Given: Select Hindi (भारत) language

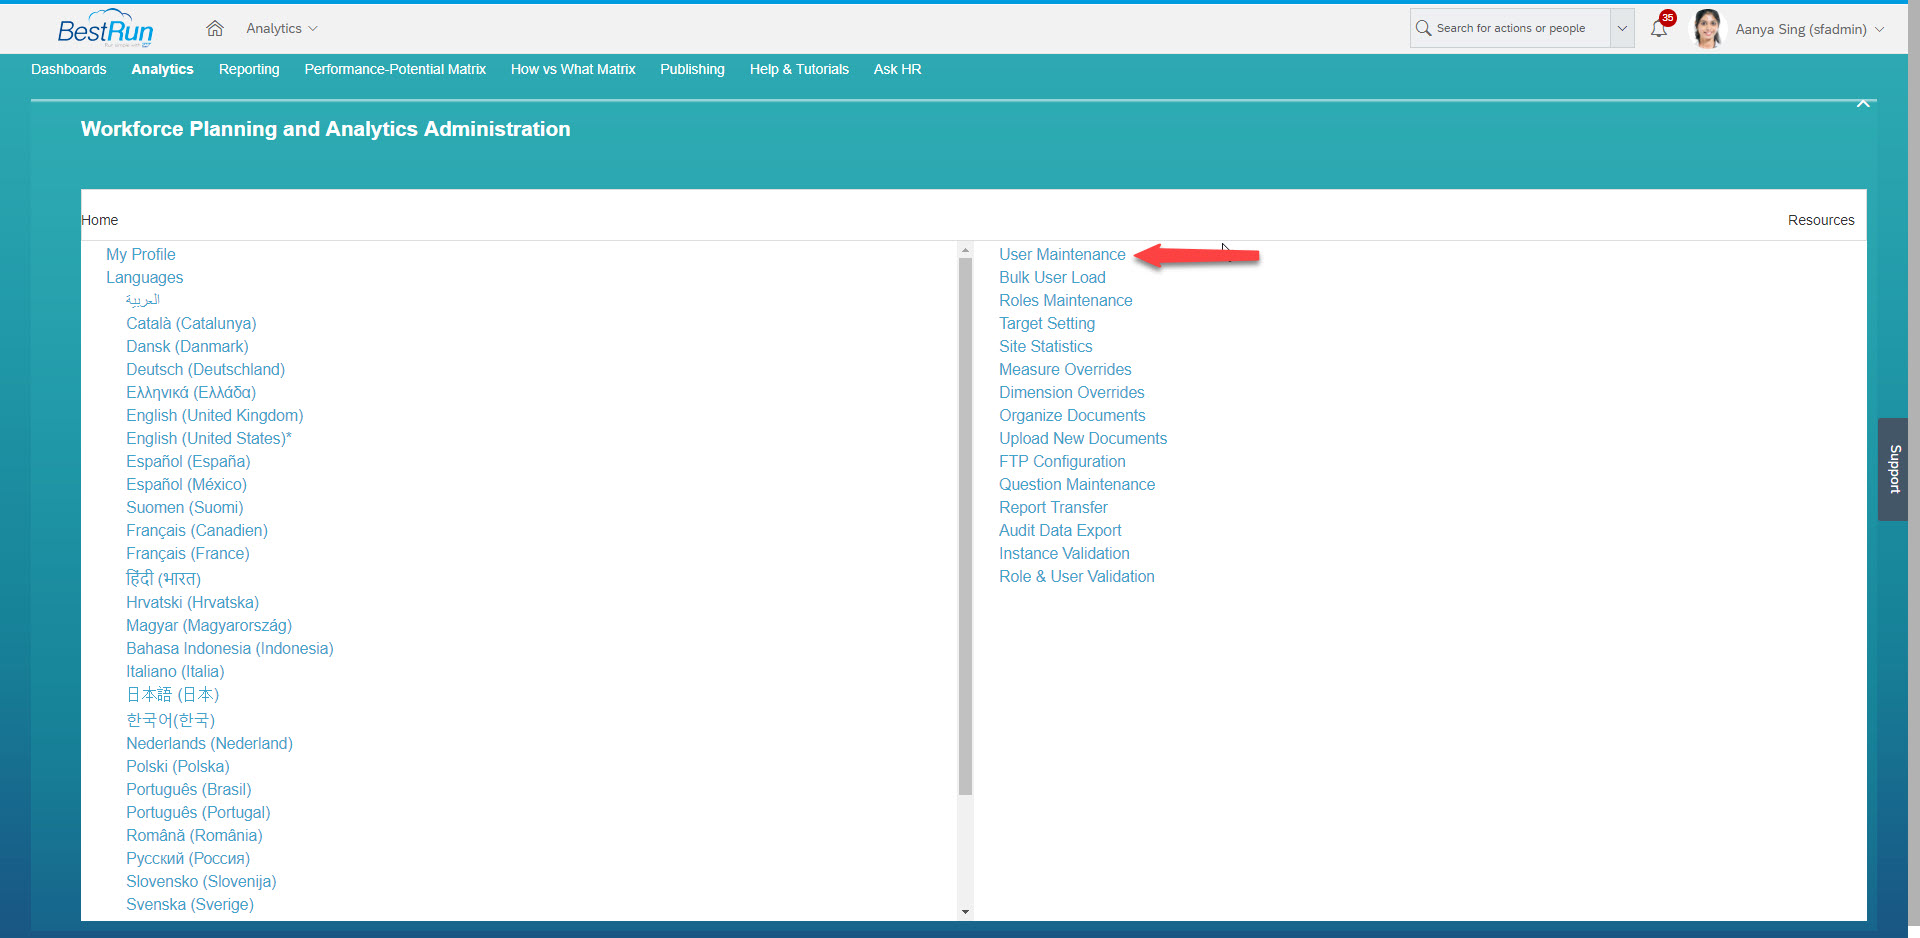Looking at the screenshot, I should coord(163,578).
